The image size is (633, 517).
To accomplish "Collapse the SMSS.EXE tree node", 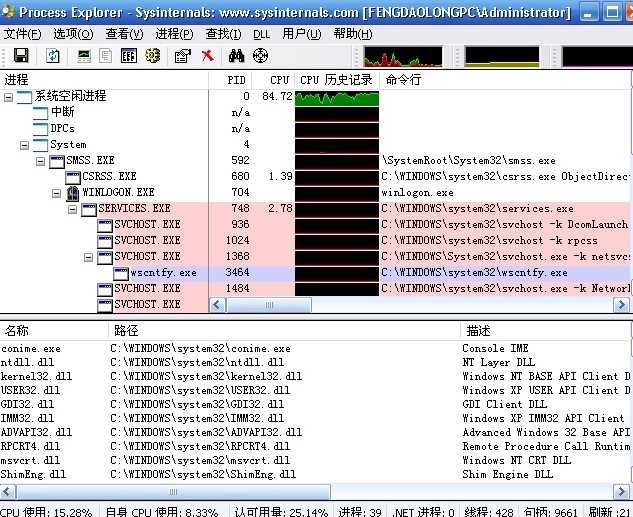I will coord(40,161).
